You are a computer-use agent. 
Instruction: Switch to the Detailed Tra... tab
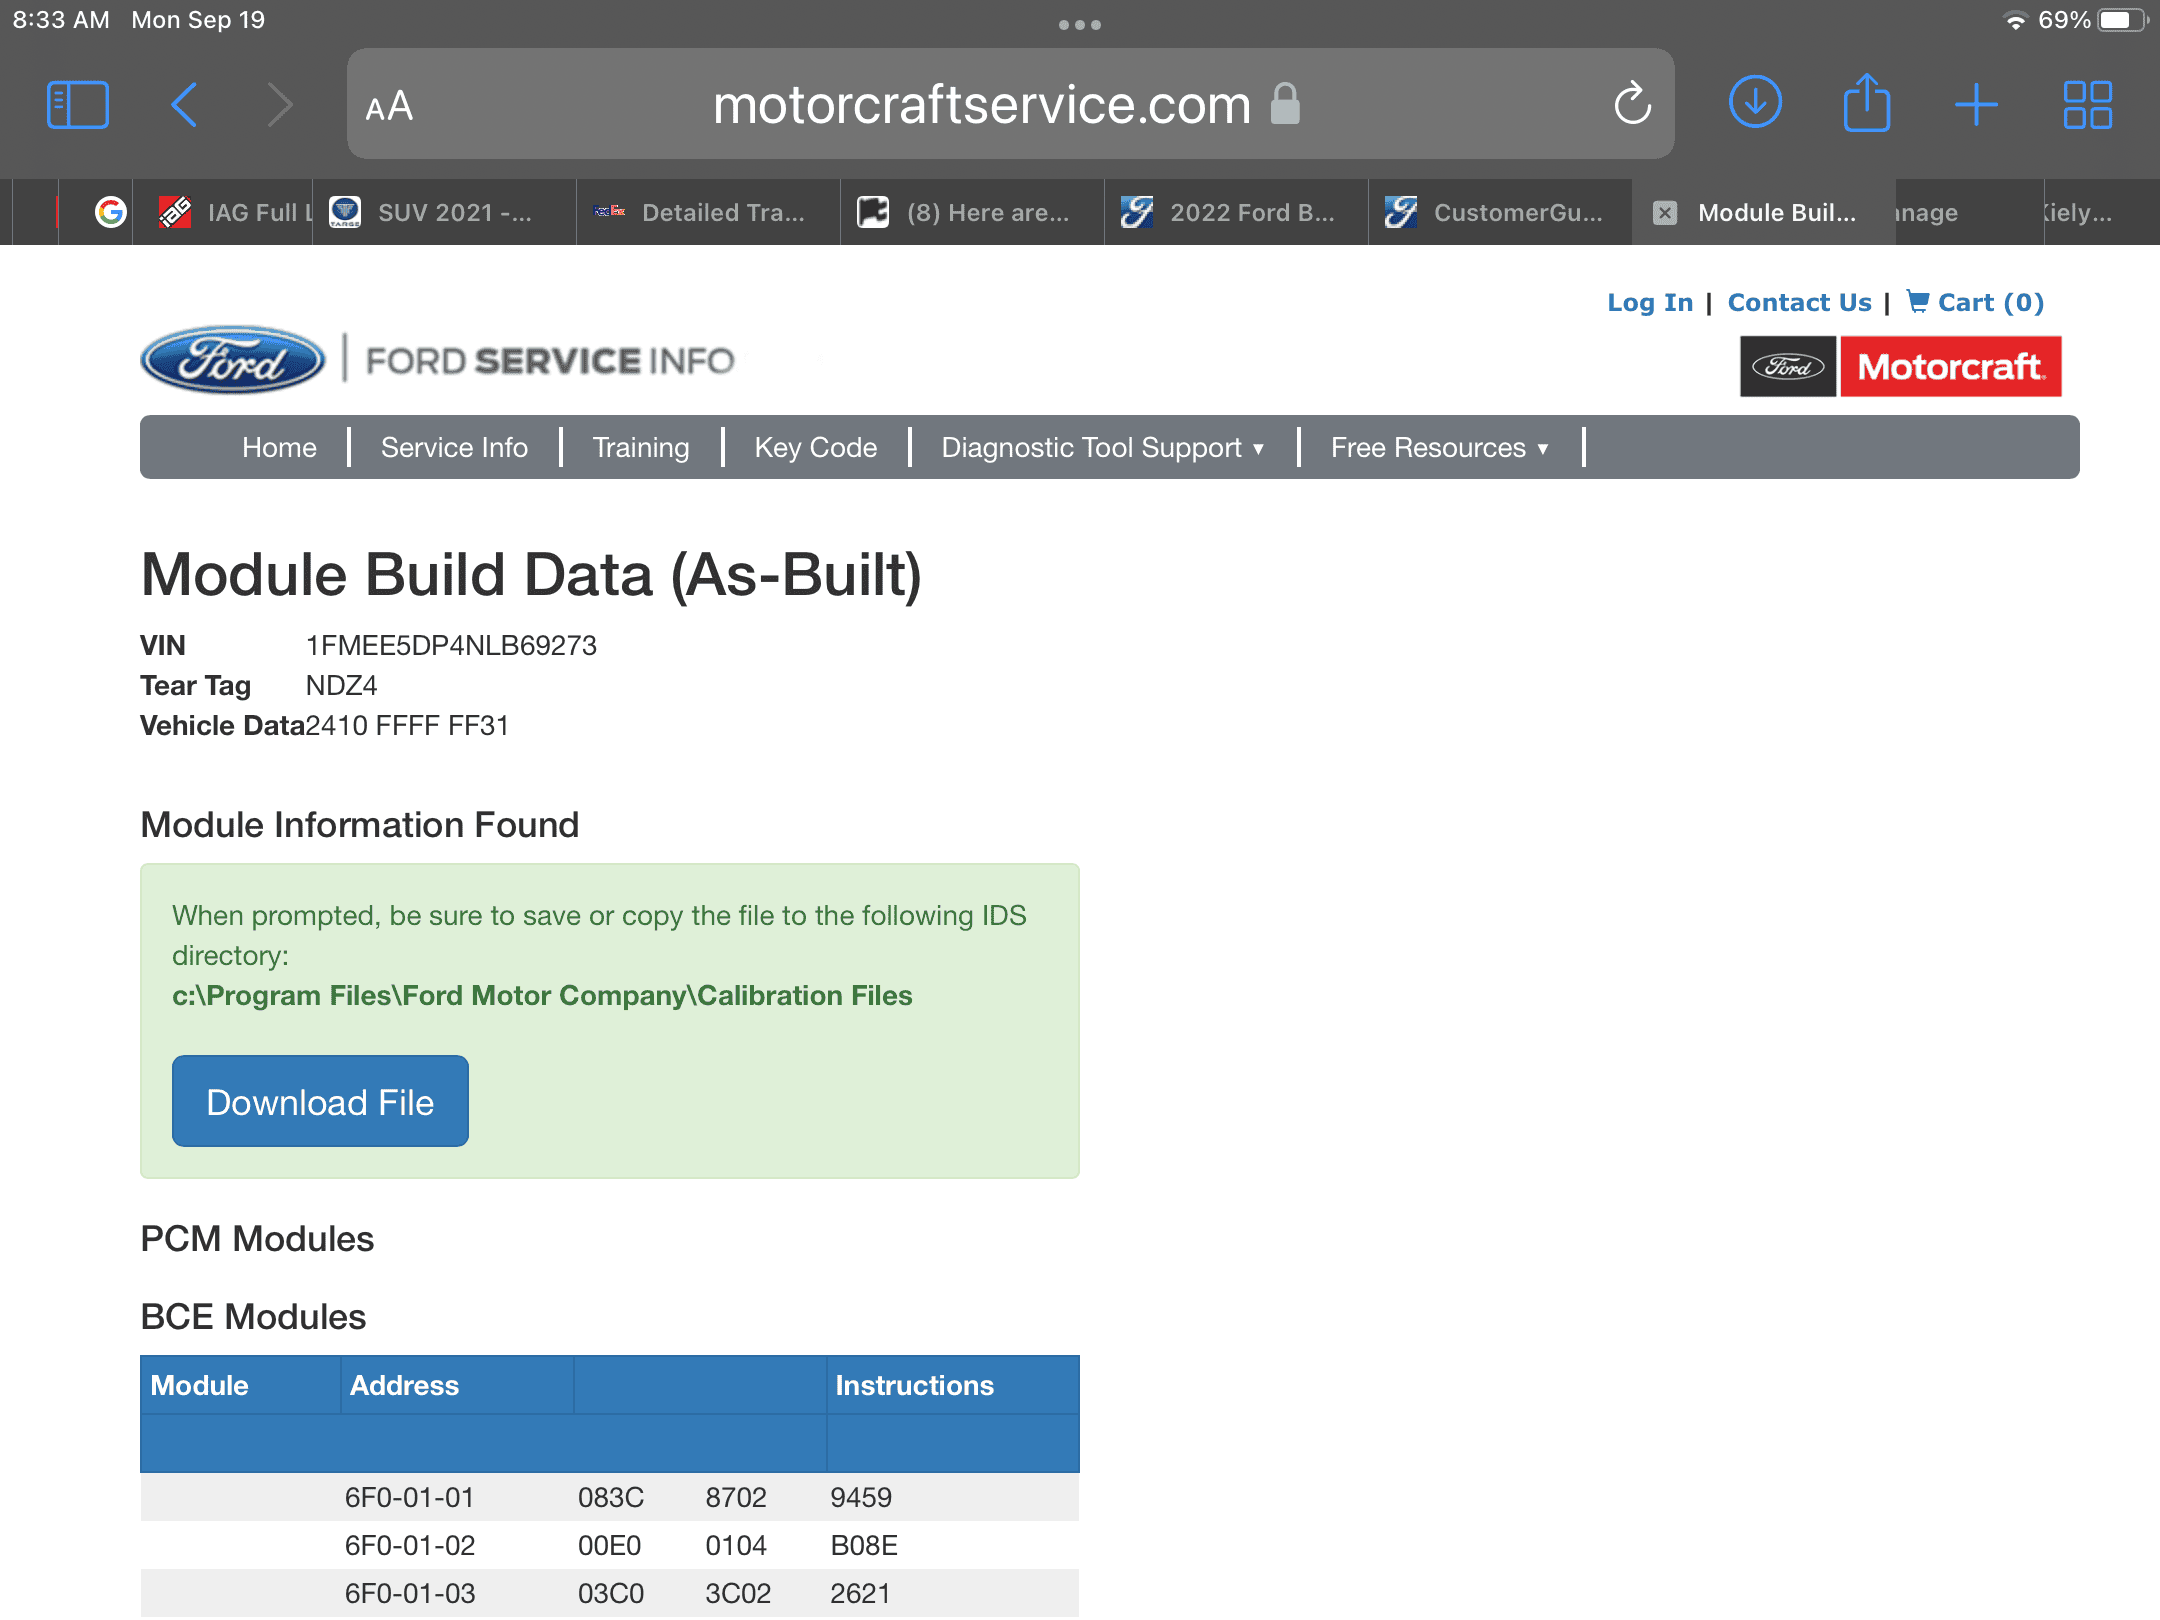pyautogui.click(x=708, y=212)
